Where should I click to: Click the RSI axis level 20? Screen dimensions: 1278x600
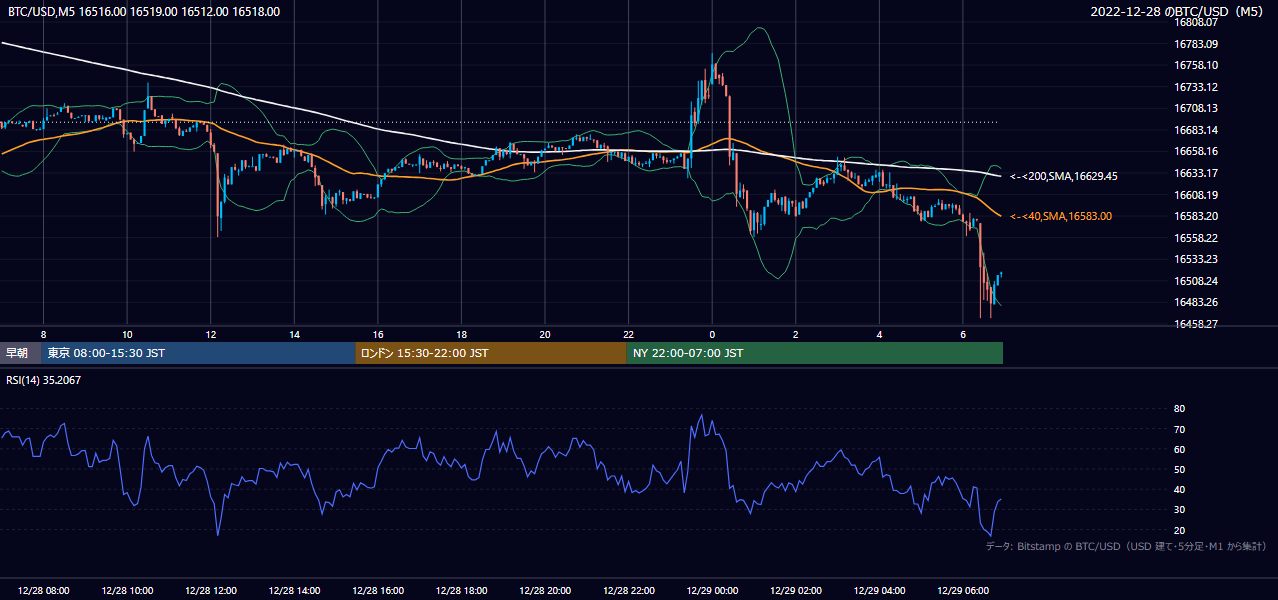[x=1179, y=530]
